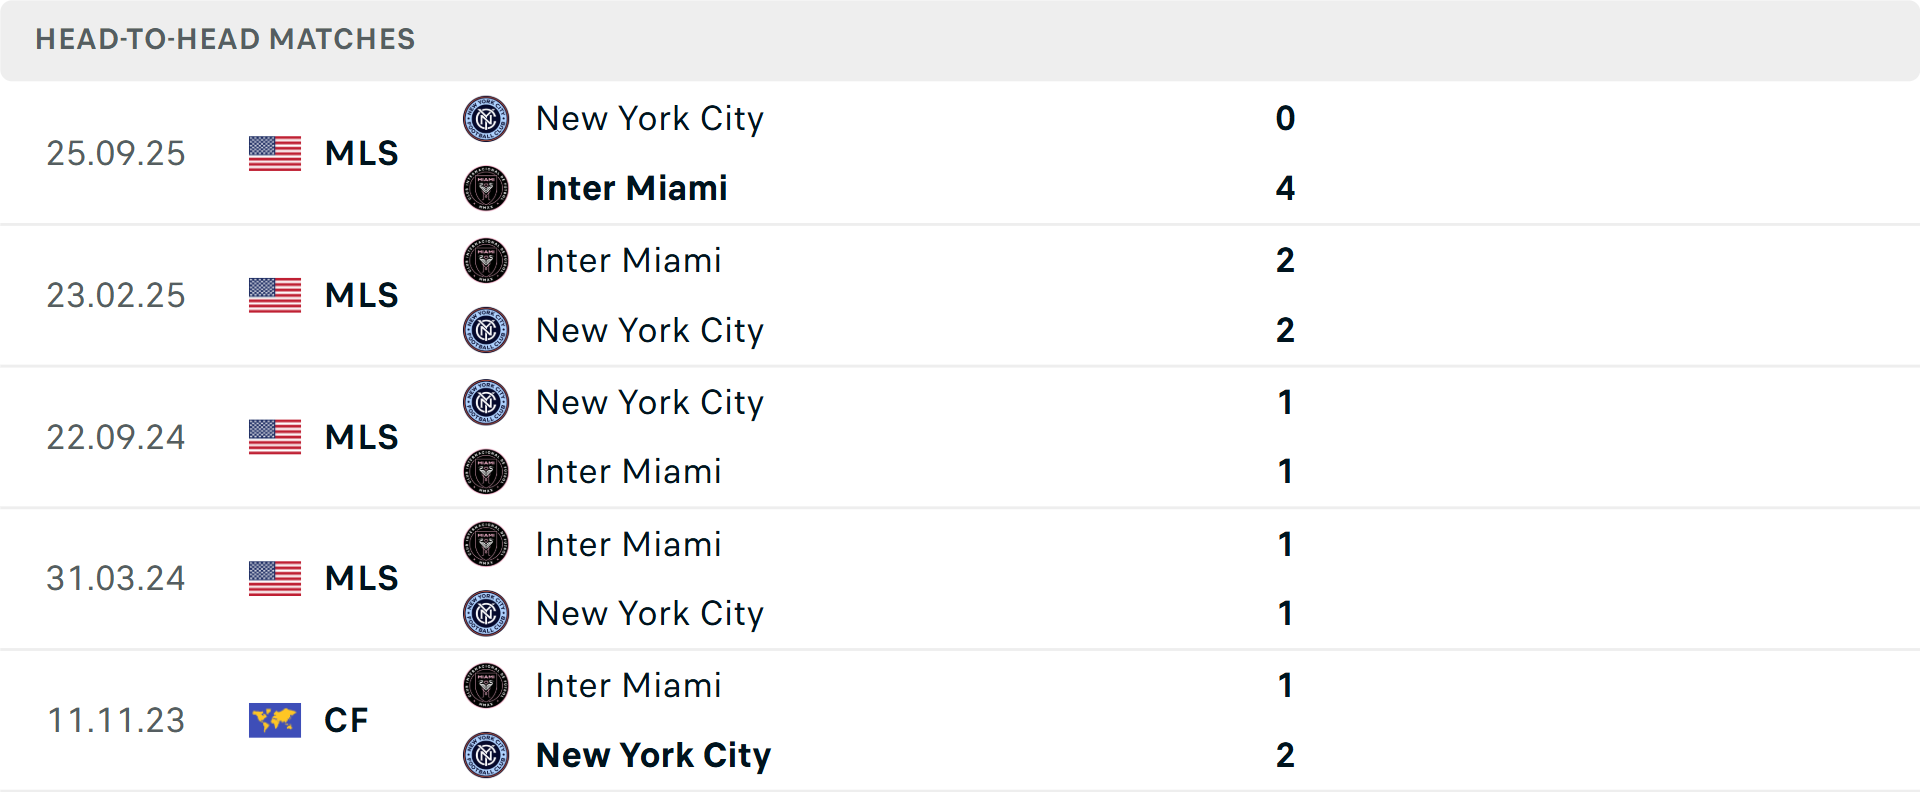This screenshot has height=792, width=1920.
Task: Click USA flag icon beside 25.09.25 match
Action: tap(275, 153)
